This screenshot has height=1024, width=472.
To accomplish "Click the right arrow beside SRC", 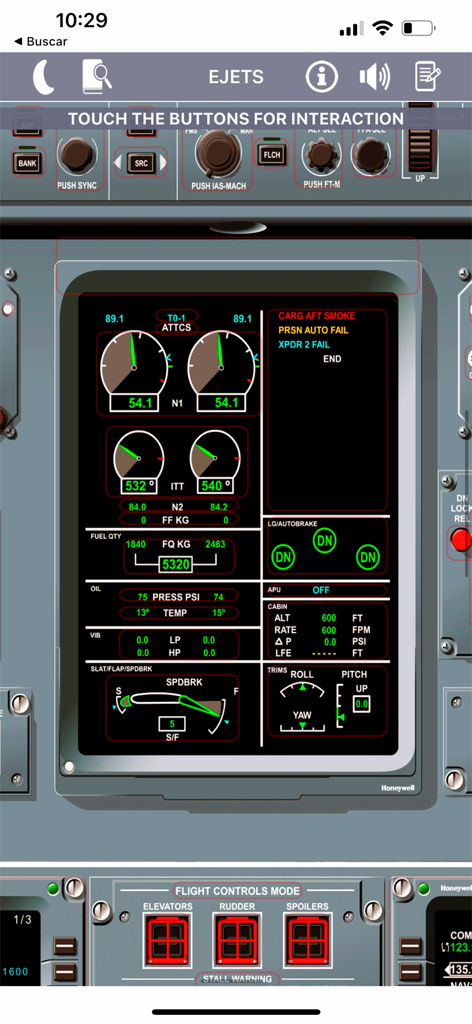I will tap(163, 163).
